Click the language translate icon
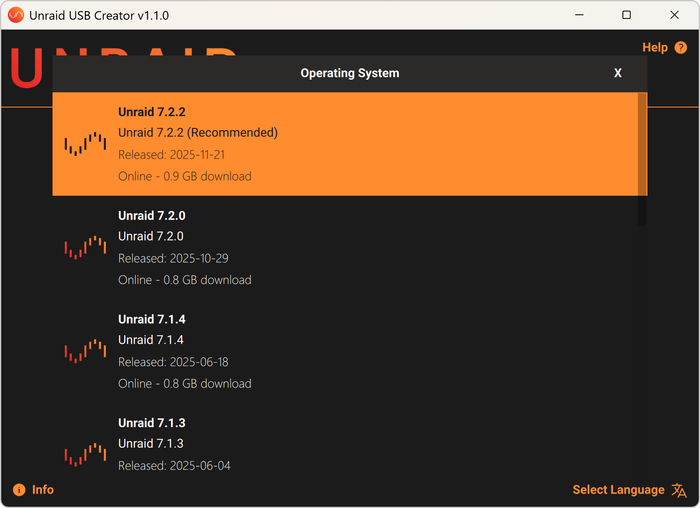The image size is (700, 508). (680, 490)
